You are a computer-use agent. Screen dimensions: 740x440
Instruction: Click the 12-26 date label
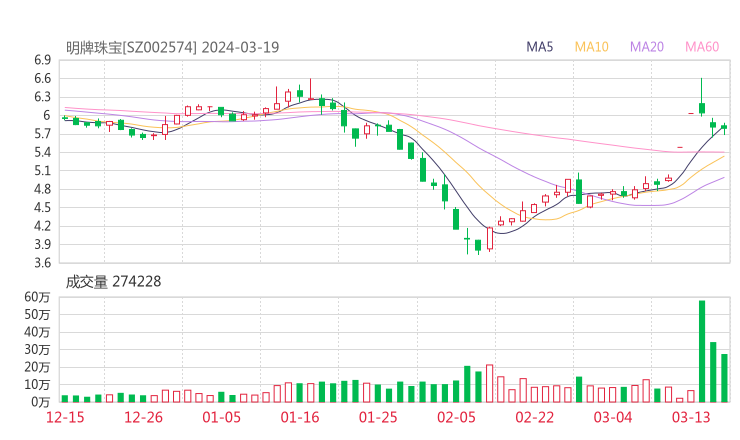[x=143, y=417]
